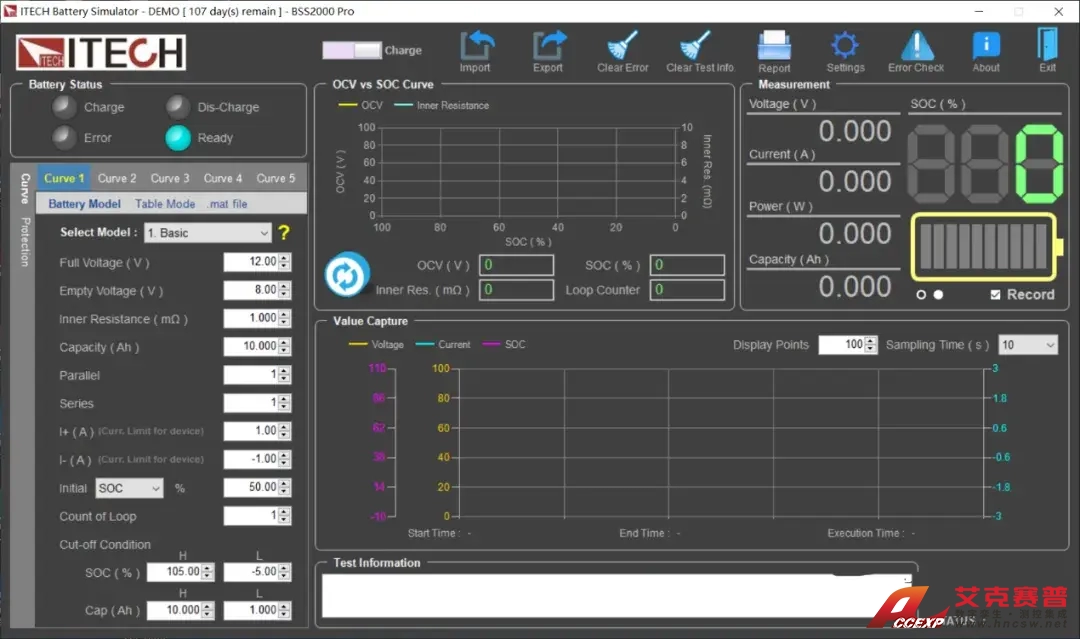The image size is (1080, 639).
Task: Click the Import icon
Action: (x=476, y=46)
